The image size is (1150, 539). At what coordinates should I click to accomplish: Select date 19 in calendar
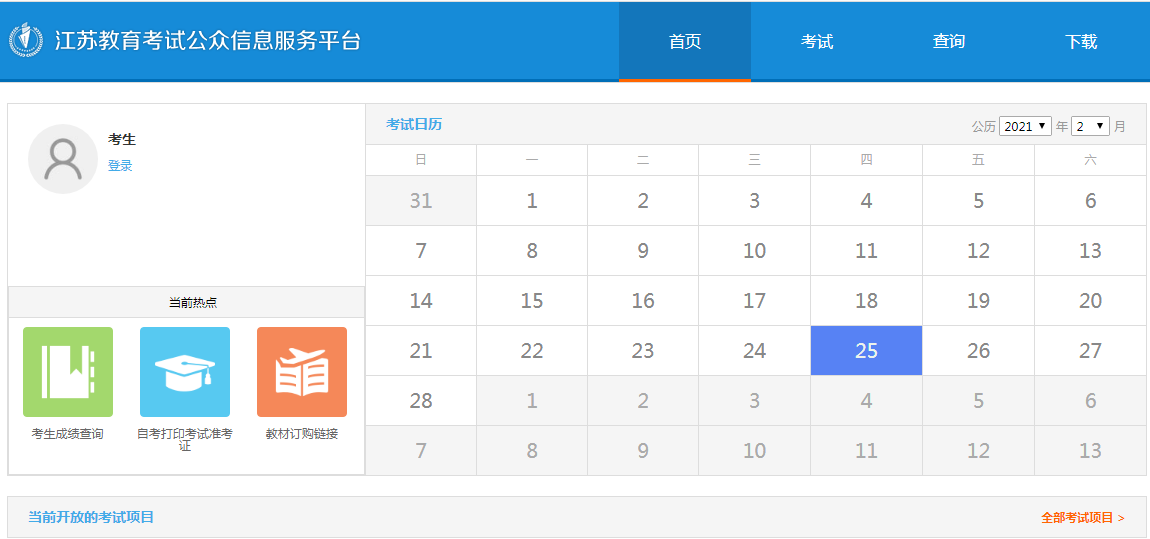978,301
